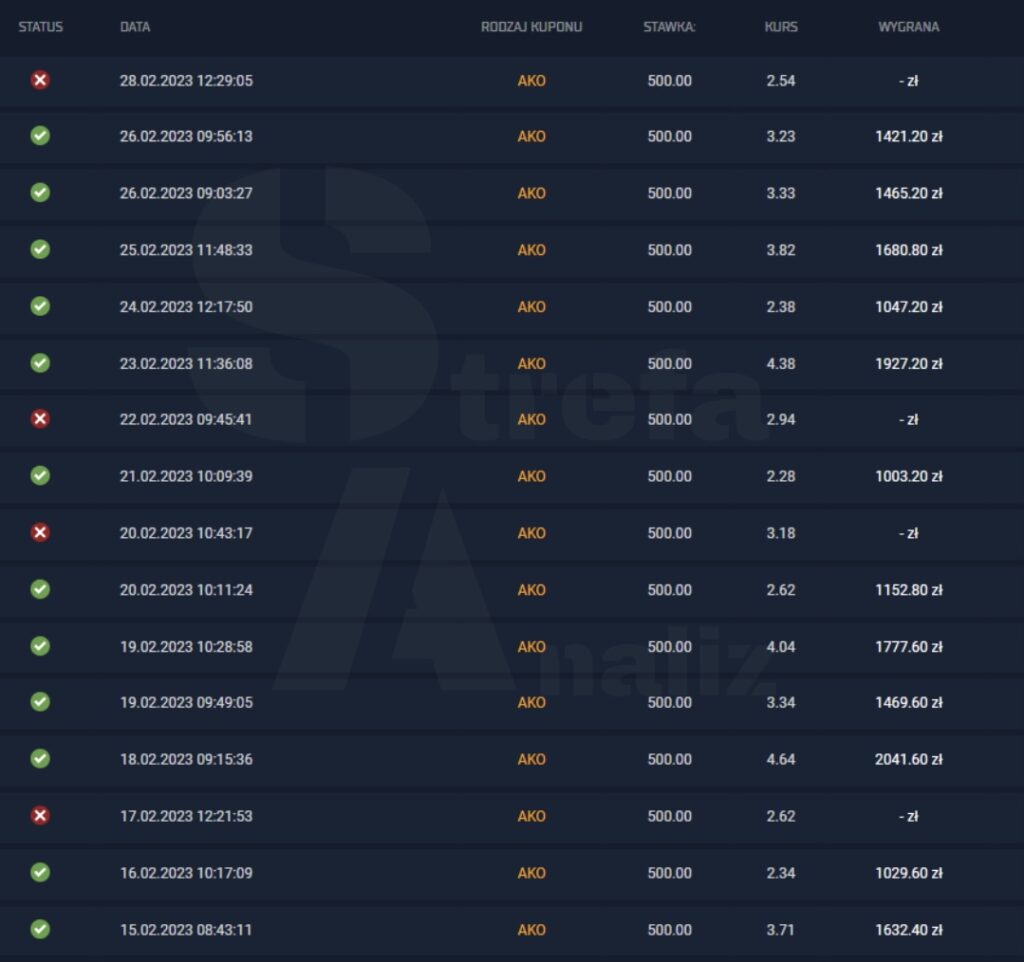Click the 2.28 odds value

coord(781,476)
